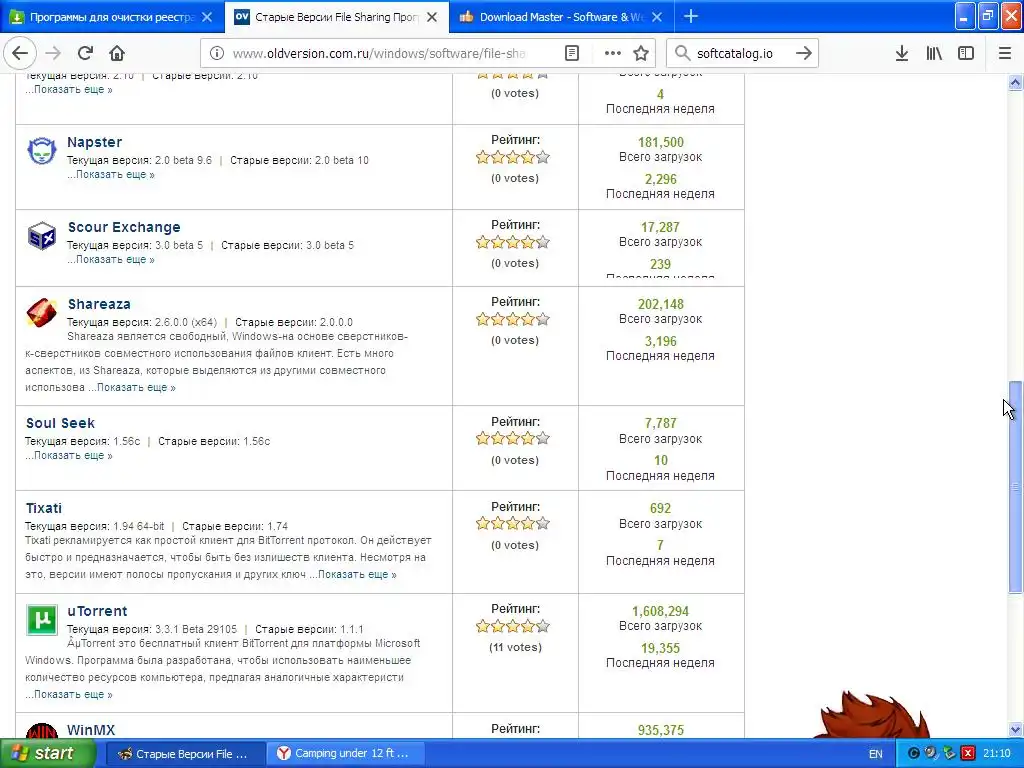Open the Firefox hamburger menu

[1005, 53]
